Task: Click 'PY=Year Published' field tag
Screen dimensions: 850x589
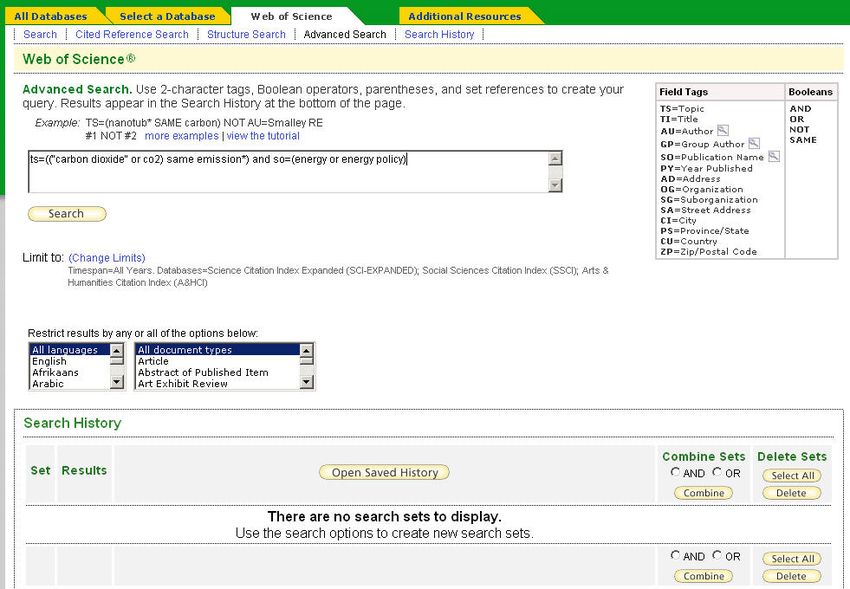Action: click(706, 169)
